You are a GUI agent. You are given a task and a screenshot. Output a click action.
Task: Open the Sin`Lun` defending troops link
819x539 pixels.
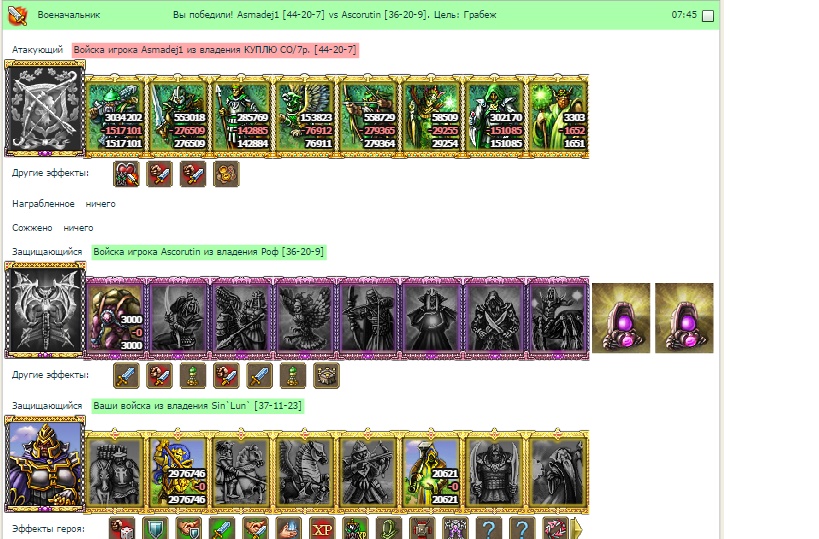pos(197,406)
